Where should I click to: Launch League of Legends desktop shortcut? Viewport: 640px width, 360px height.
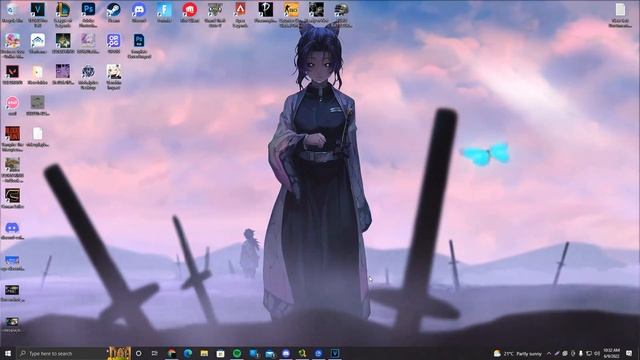click(62, 15)
